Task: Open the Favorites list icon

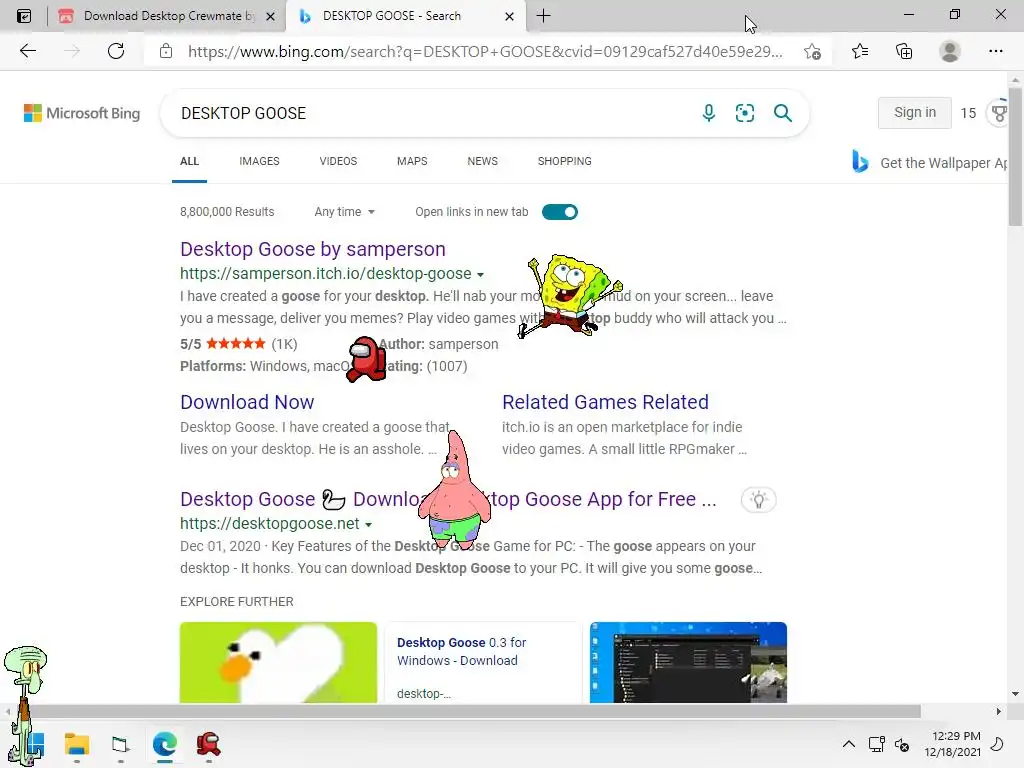Action: tap(860, 51)
